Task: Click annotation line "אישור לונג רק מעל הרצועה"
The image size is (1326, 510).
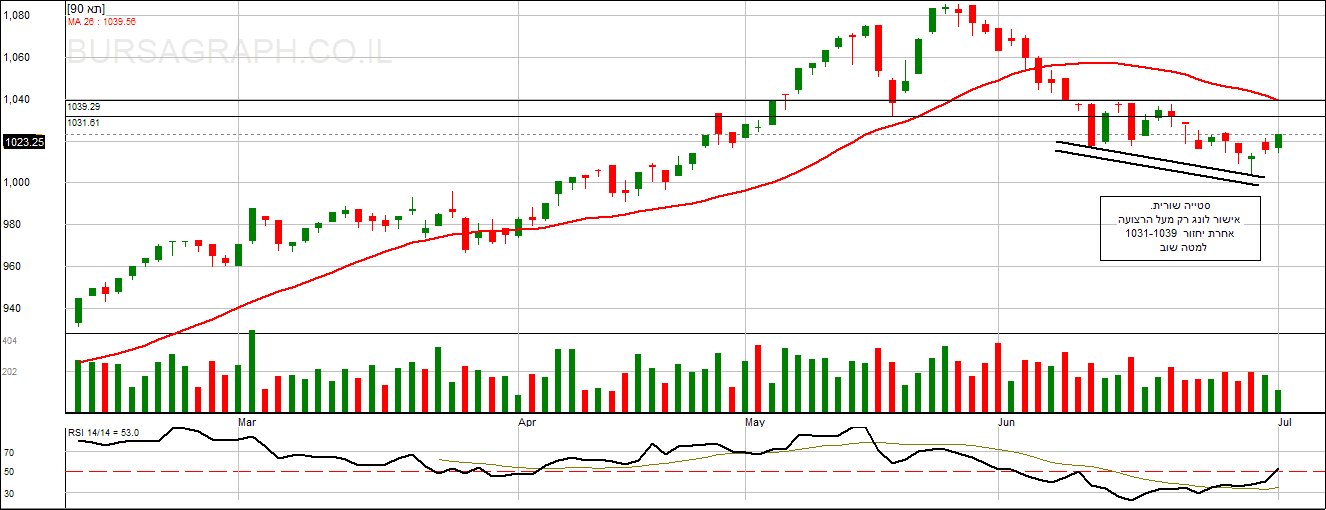Action: point(1180,218)
